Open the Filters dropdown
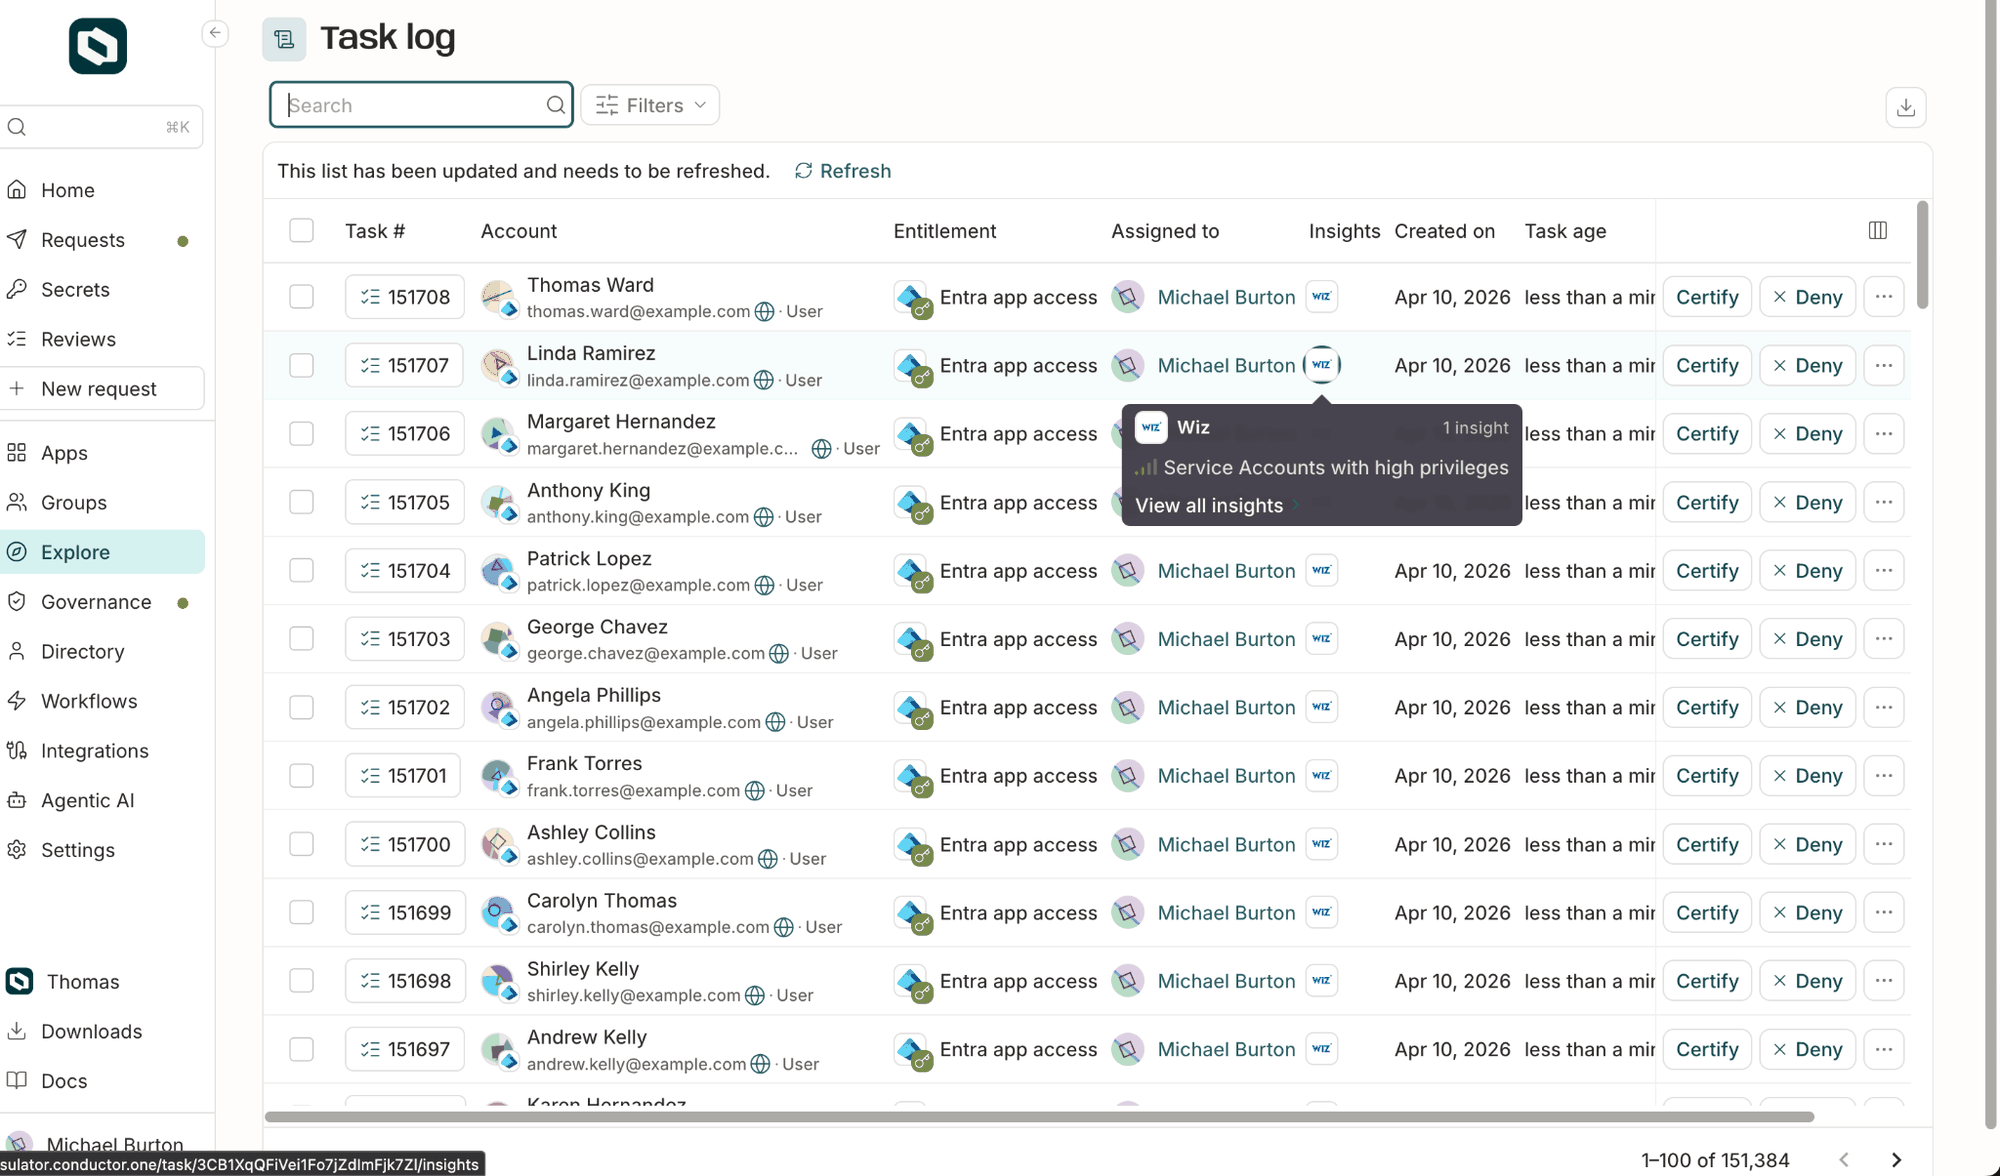The height and width of the screenshot is (1176, 2000). [649, 105]
